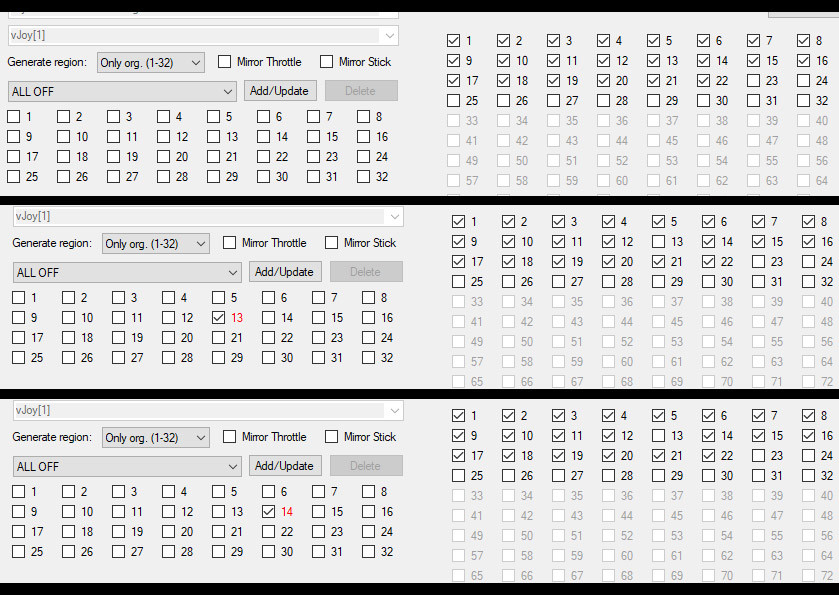The image size is (839, 595).
Task: Check box 9 under ALL OFF in bottom panel
Action: coord(18,512)
